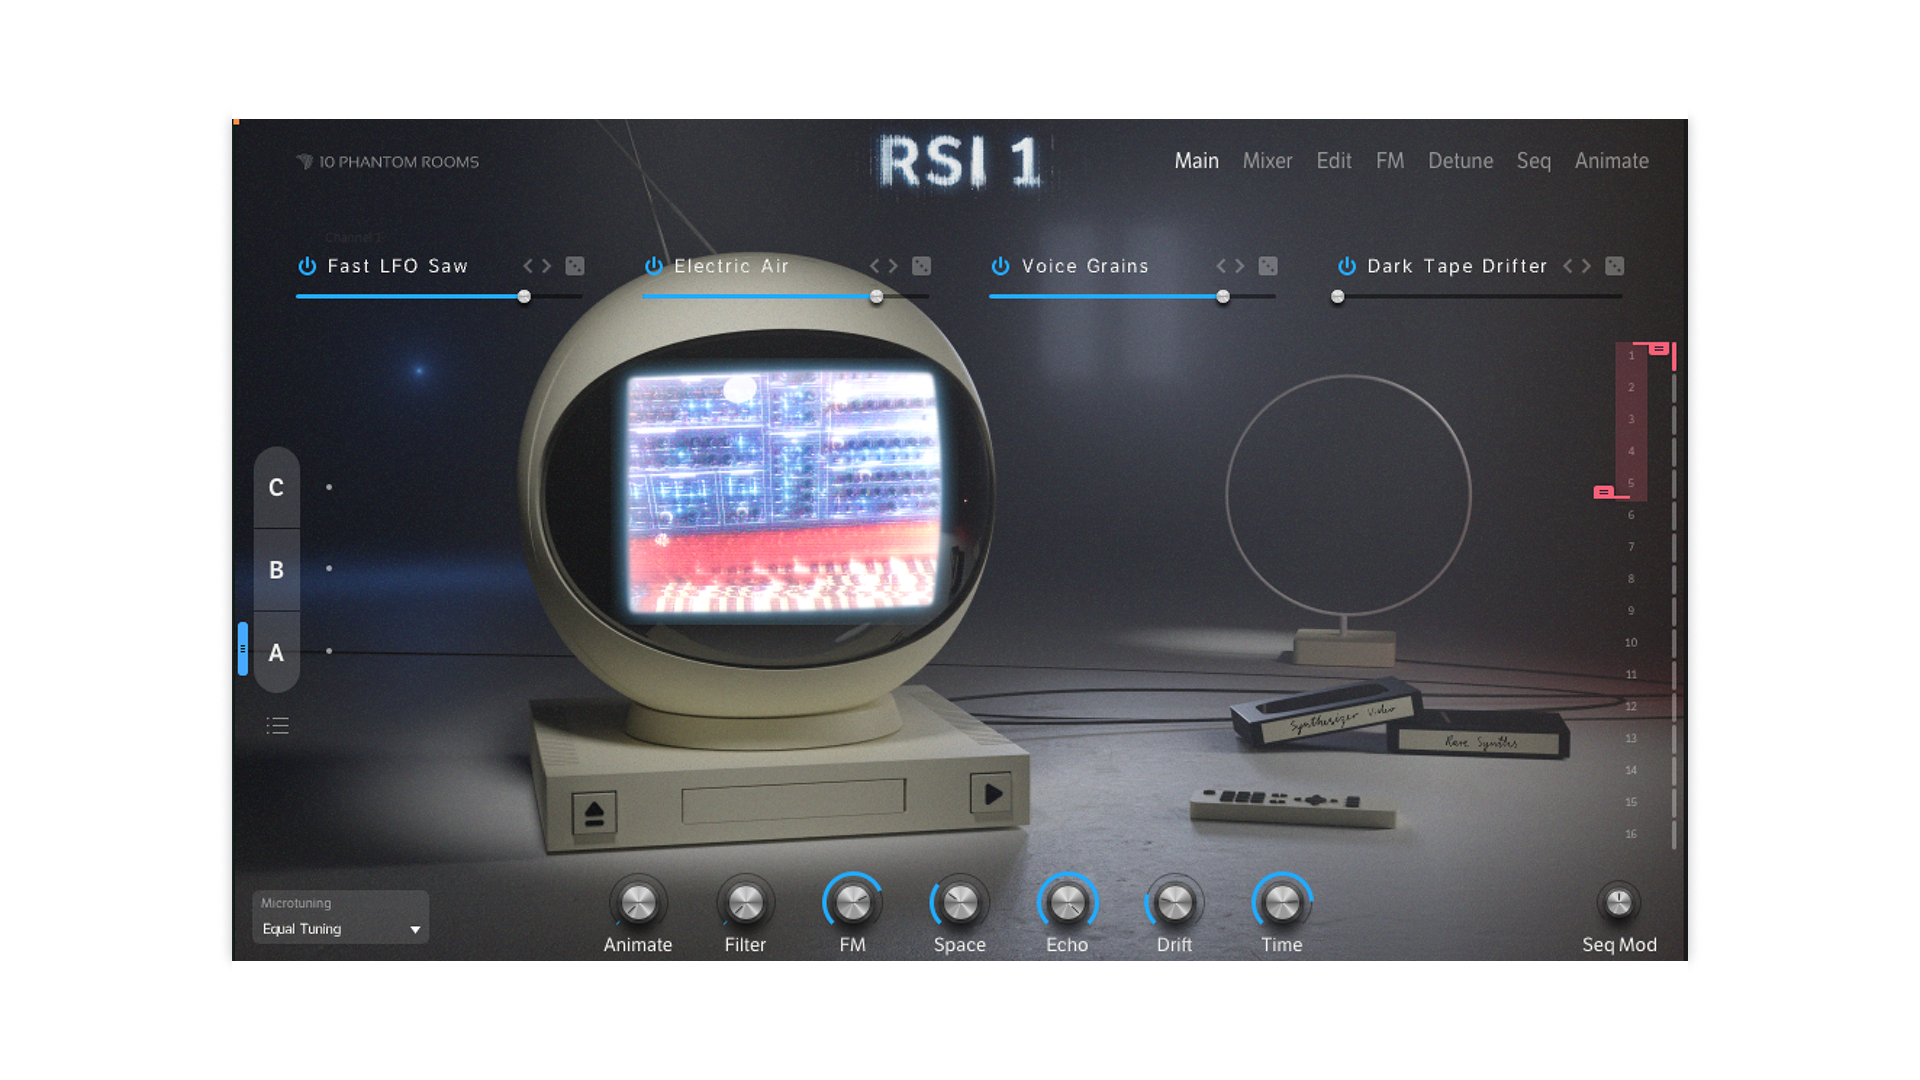Viewport: 1920px width, 1080px height.
Task: Toggle the Voice Grains power switch
Action: 1000,266
